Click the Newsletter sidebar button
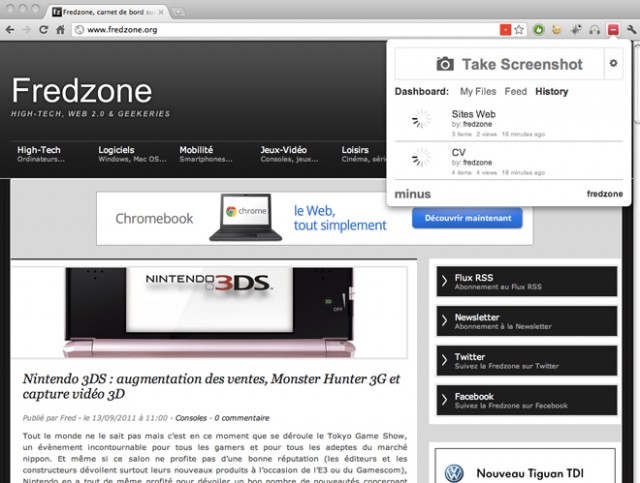 click(527, 321)
